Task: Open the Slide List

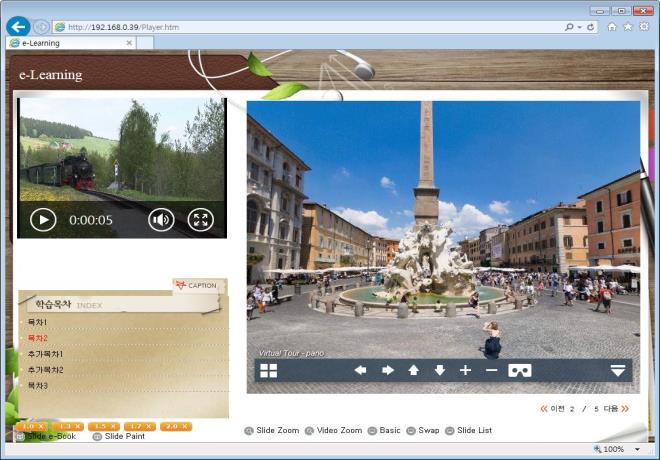Action: coord(468,431)
